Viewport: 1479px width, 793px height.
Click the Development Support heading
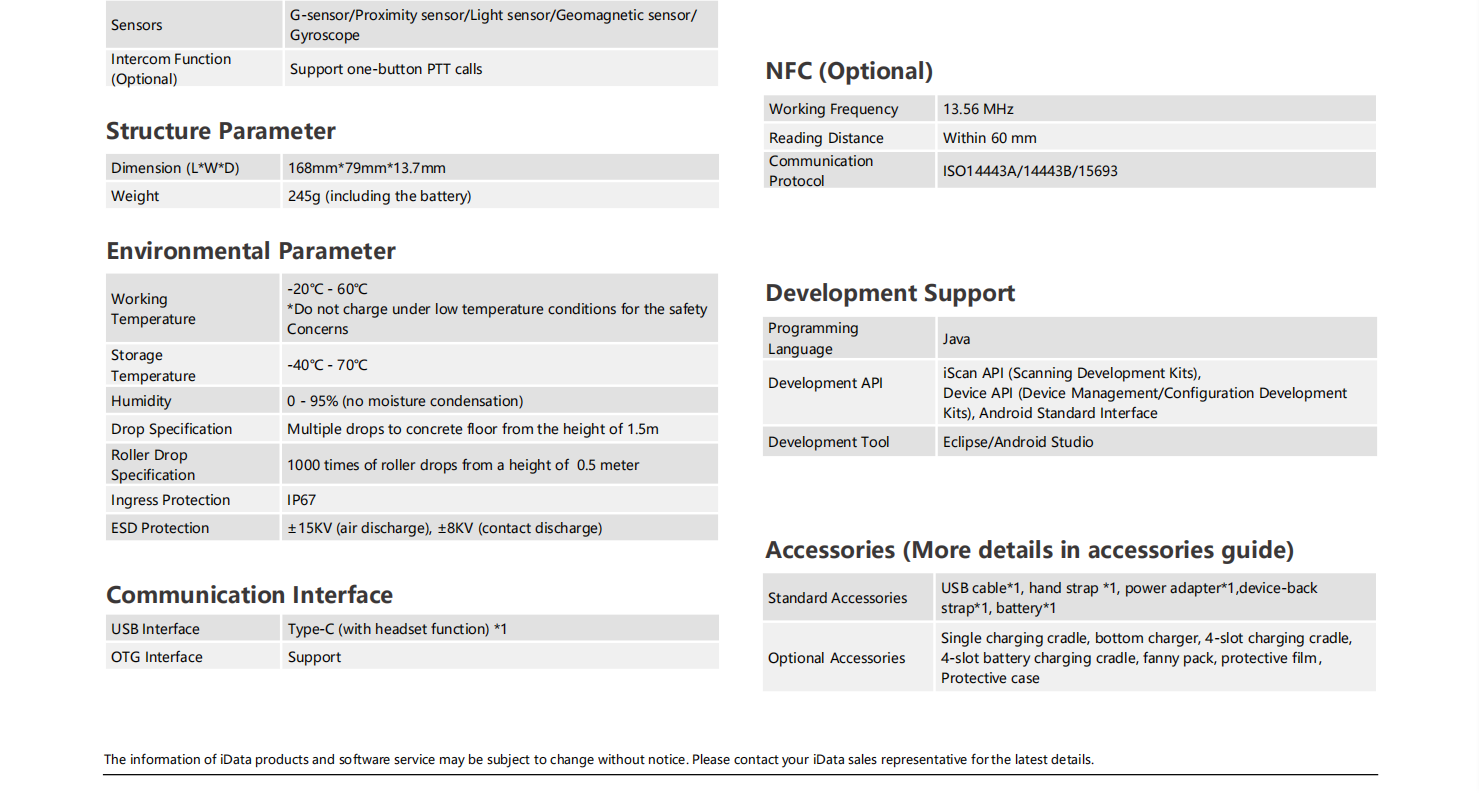point(890,293)
